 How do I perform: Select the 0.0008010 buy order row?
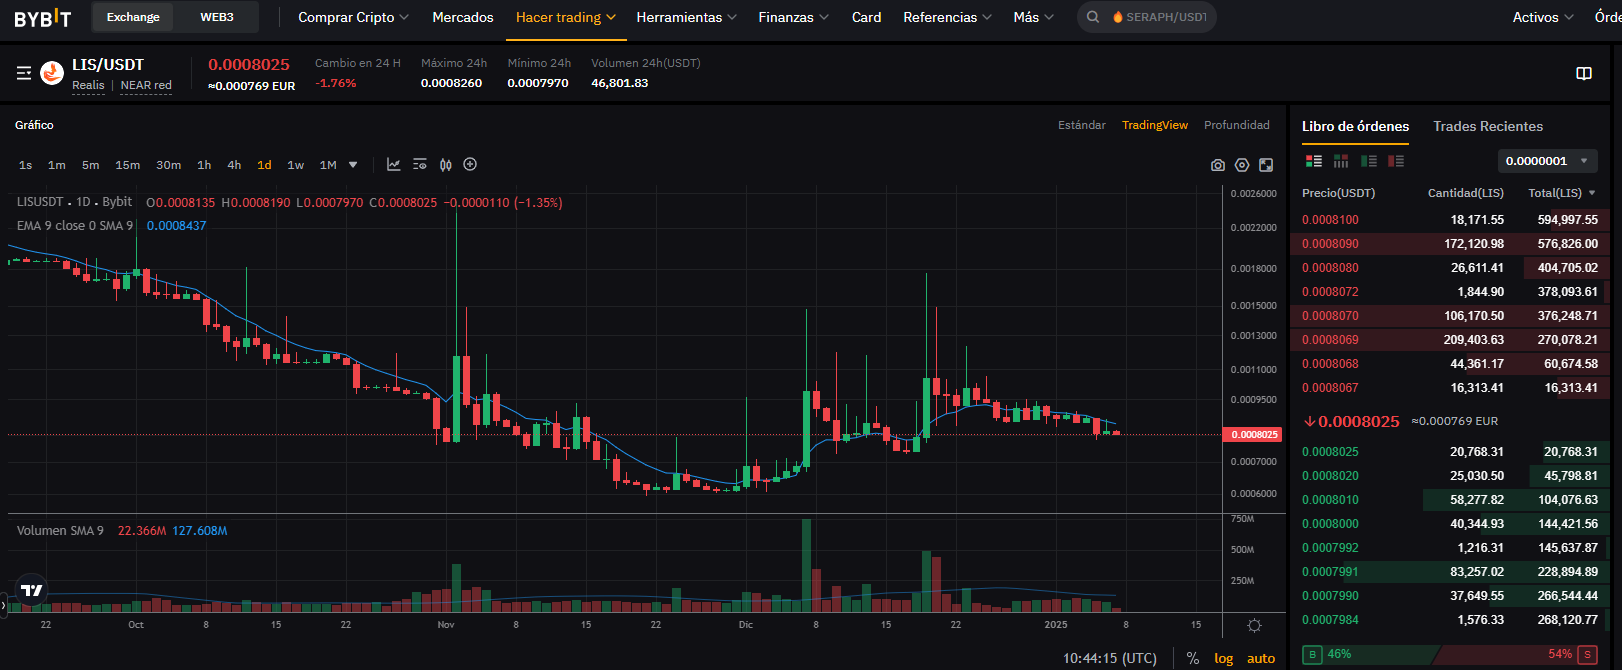click(1450, 500)
